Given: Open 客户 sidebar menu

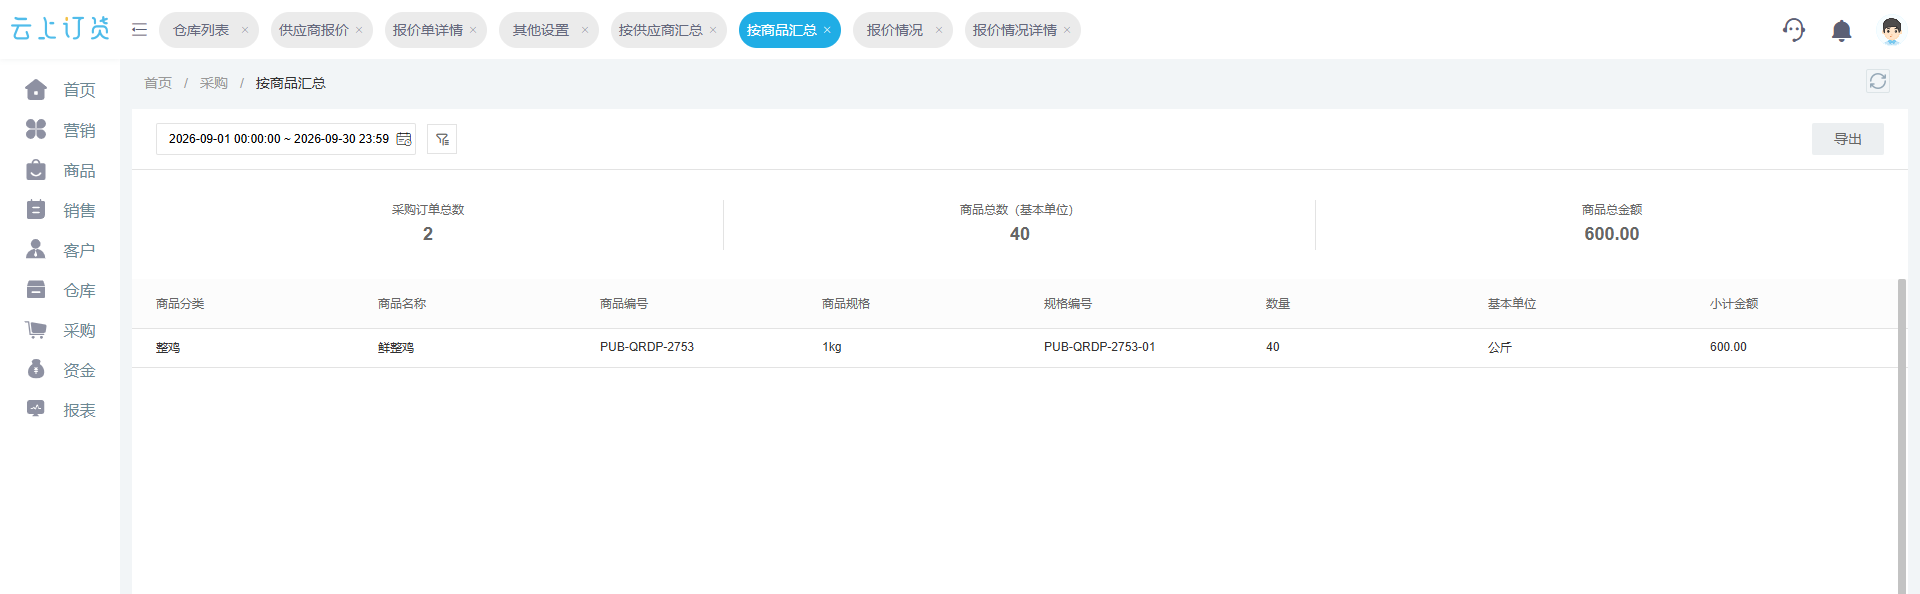Looking at the screenshot, I should coord(60,250).
